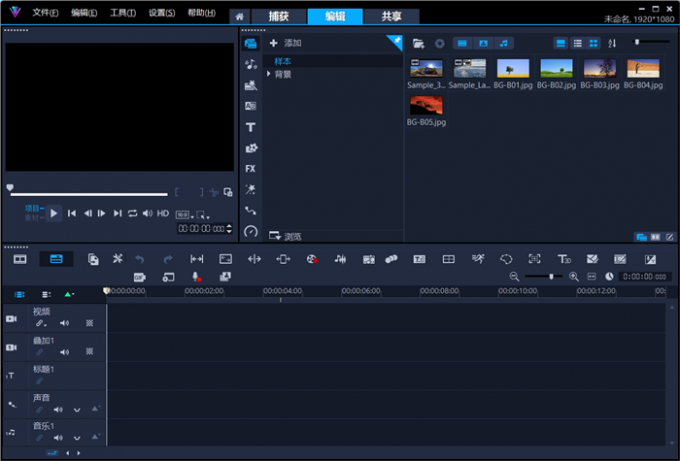Zoom in the timeline
Image resolution: width=680 pixels, height=461 pixels.
[x=574, y=277]
